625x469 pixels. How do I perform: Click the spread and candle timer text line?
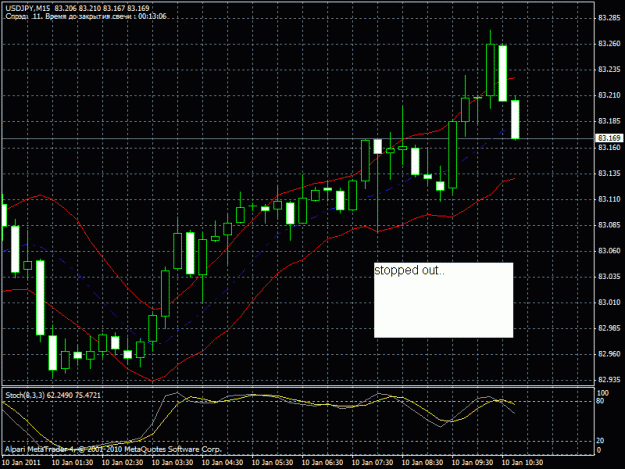[86, 16]
